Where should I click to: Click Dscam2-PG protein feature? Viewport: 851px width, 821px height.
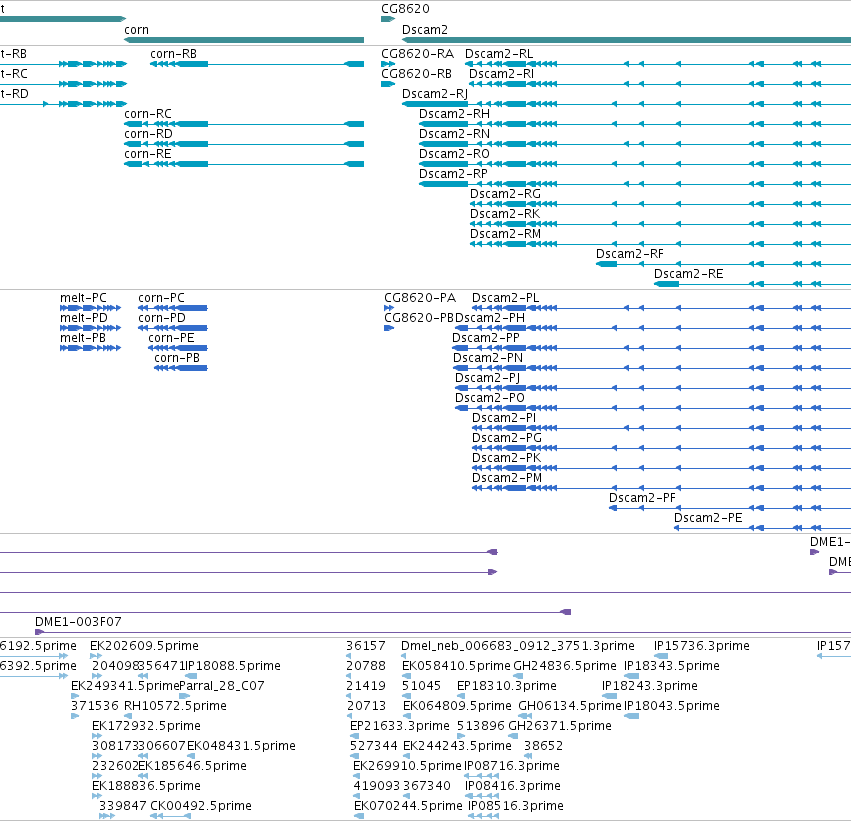point(507,439)
